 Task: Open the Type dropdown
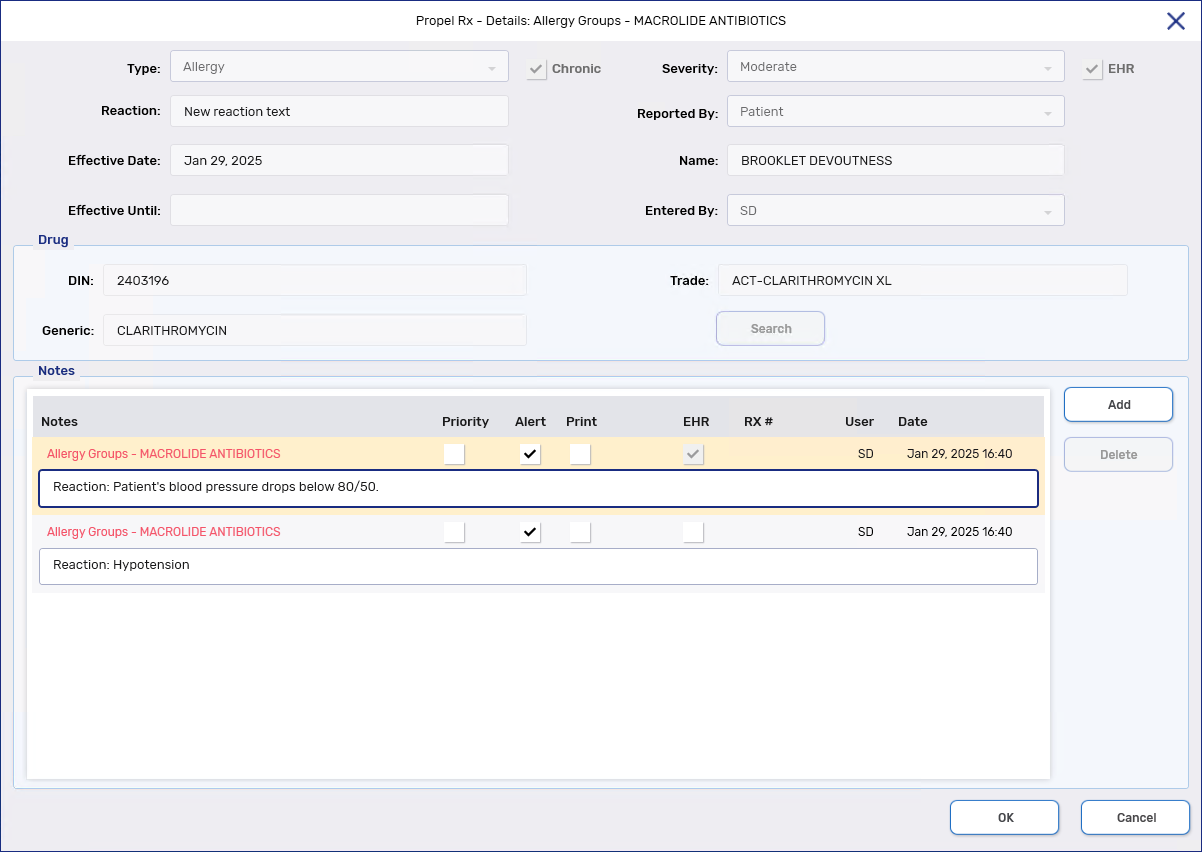coord(339,67)
